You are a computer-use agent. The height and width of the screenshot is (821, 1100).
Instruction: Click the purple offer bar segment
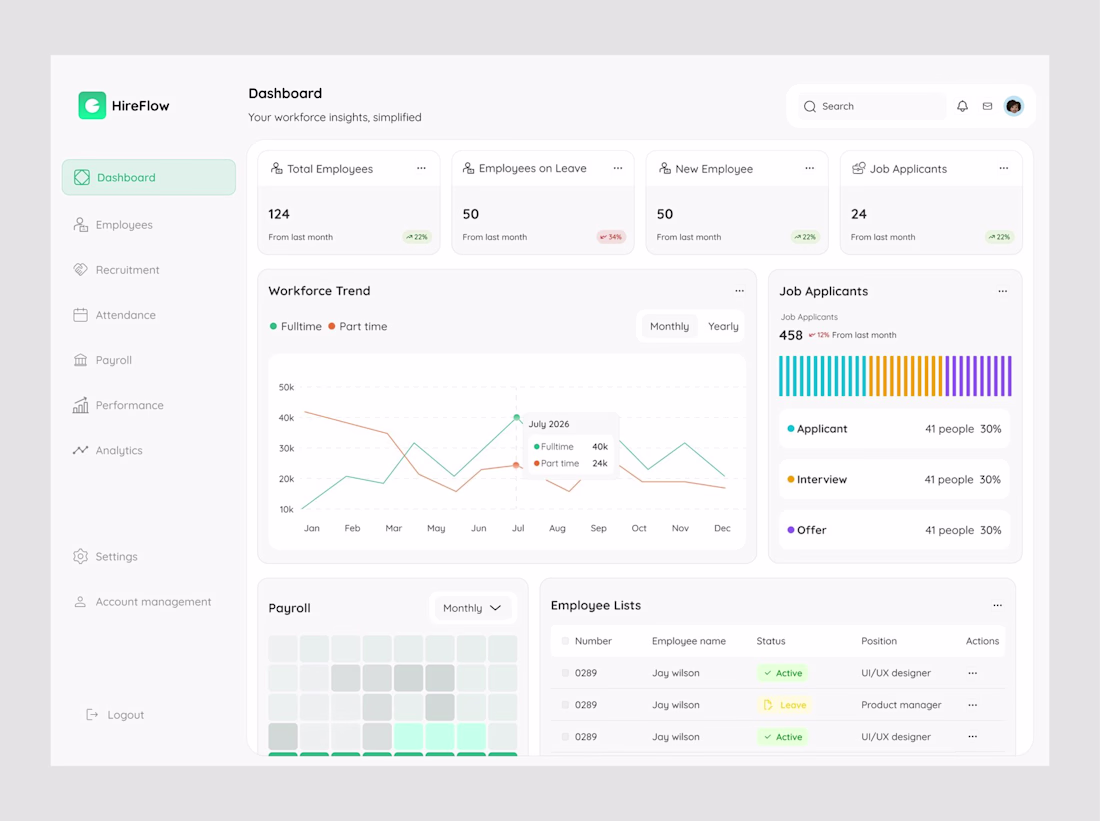(979, 376)
